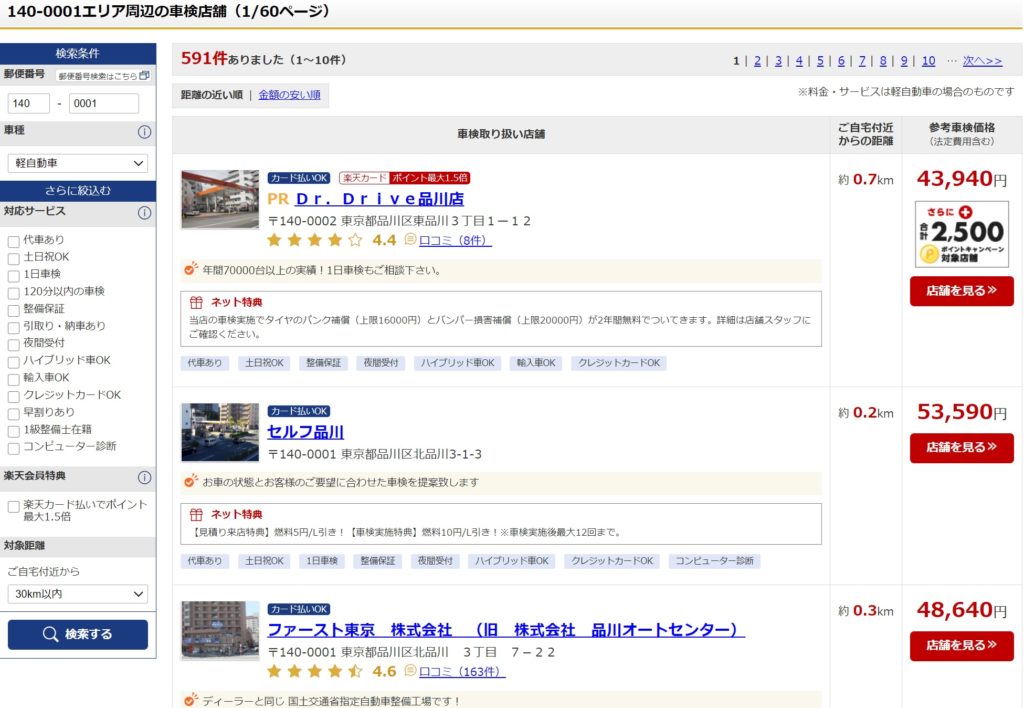This screenshot has height=708, width=1024.
Task: Click the カード払いOK badge on Dr. Drive品川店
Action: coord(298,178)
